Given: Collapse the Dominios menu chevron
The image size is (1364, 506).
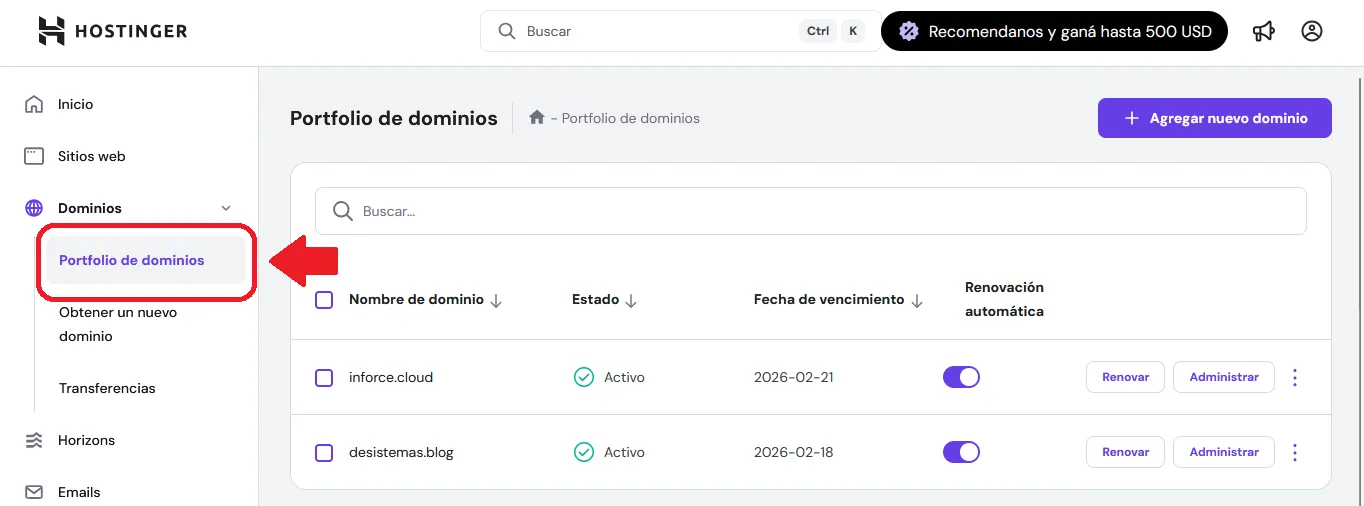Looking at the screenshot, I should point(226,208).
